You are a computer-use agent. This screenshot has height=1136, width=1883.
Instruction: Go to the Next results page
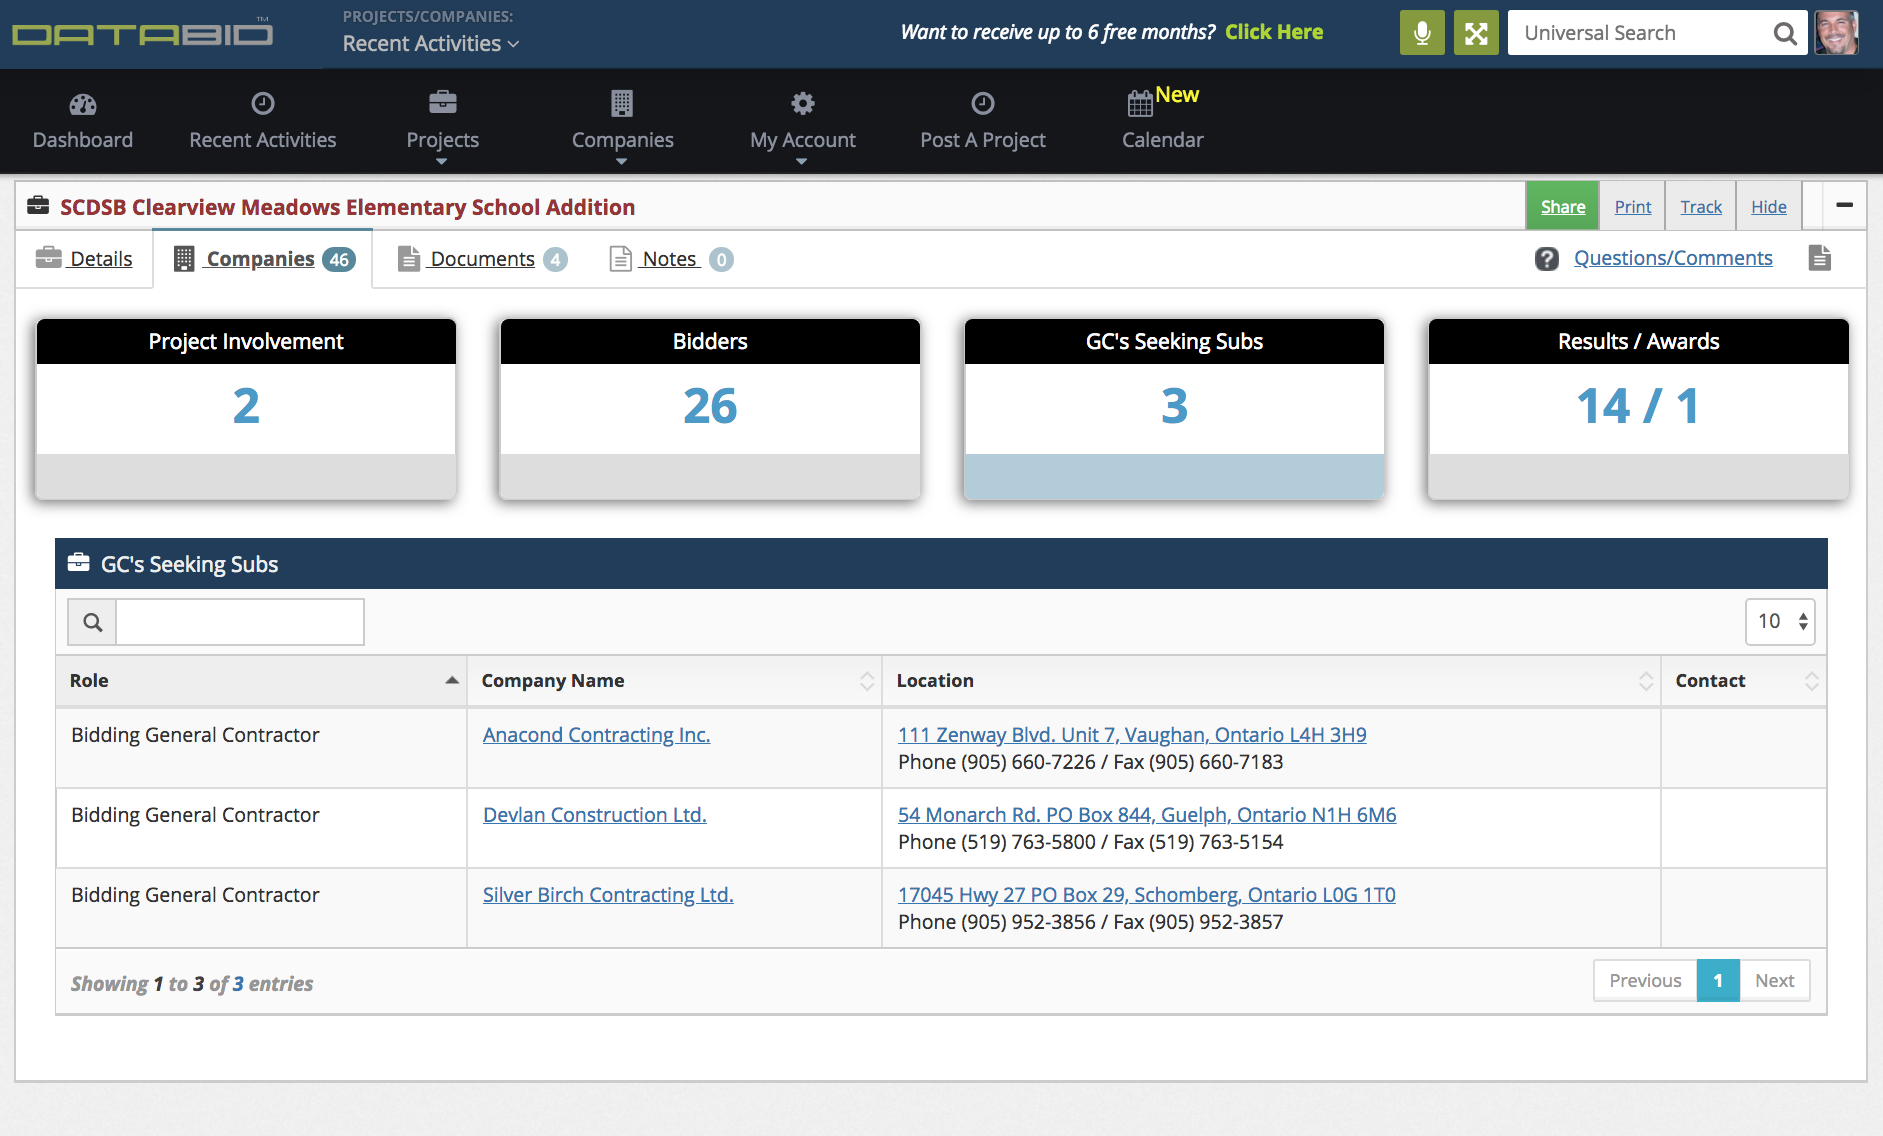1775,981
